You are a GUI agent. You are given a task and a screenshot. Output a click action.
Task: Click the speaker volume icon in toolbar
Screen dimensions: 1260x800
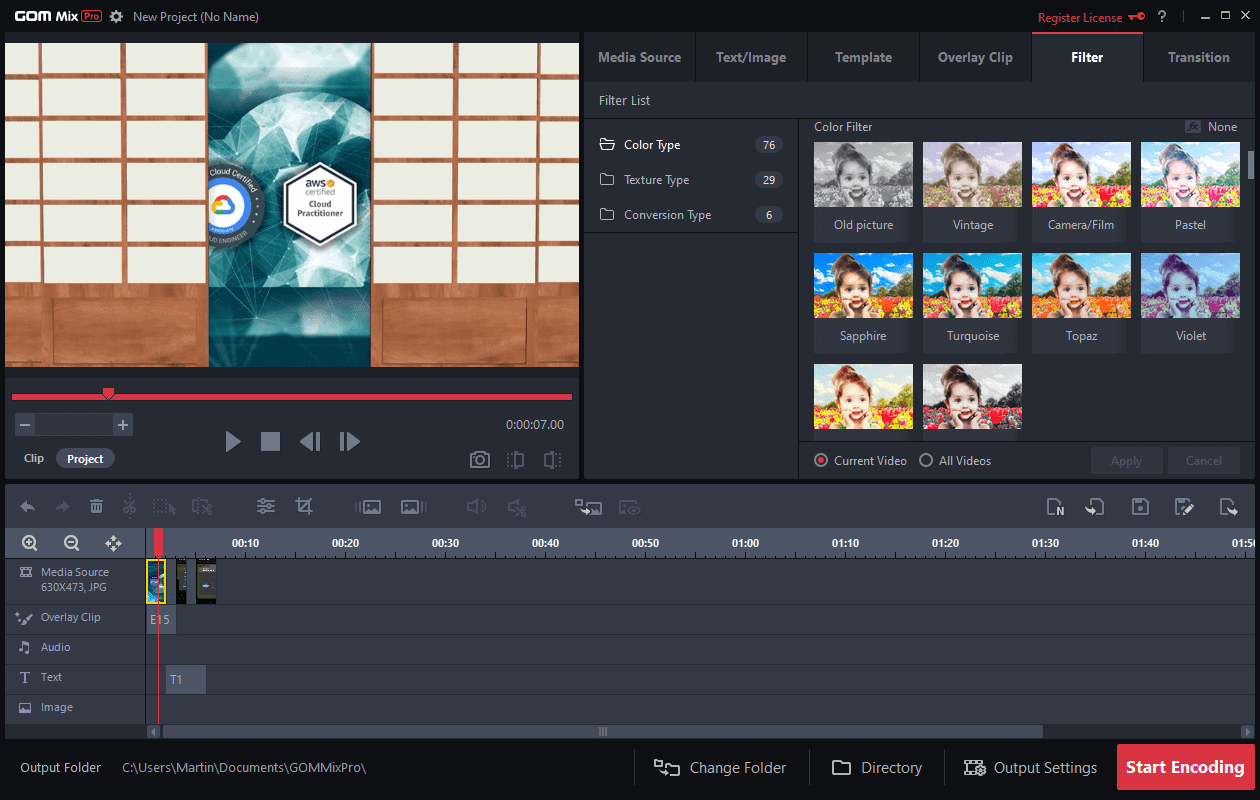[x=477, y=507]
